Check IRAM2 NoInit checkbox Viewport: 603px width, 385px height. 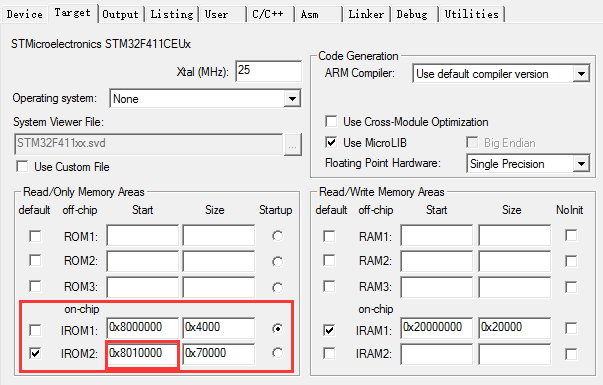[x=571, y=354]
